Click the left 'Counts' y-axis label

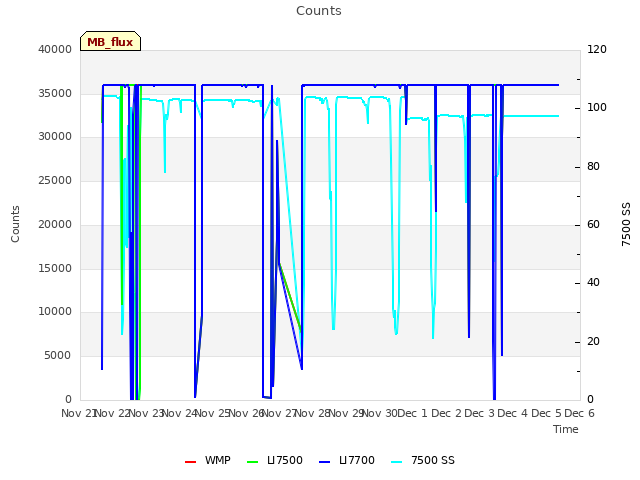15,224
